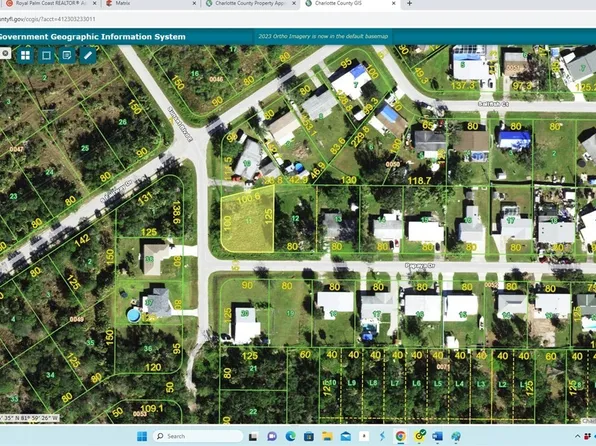Viewport: 596px width, 446px height.
Task: Open the yellow checkmark app on taskbar
Action: point(419,436)
